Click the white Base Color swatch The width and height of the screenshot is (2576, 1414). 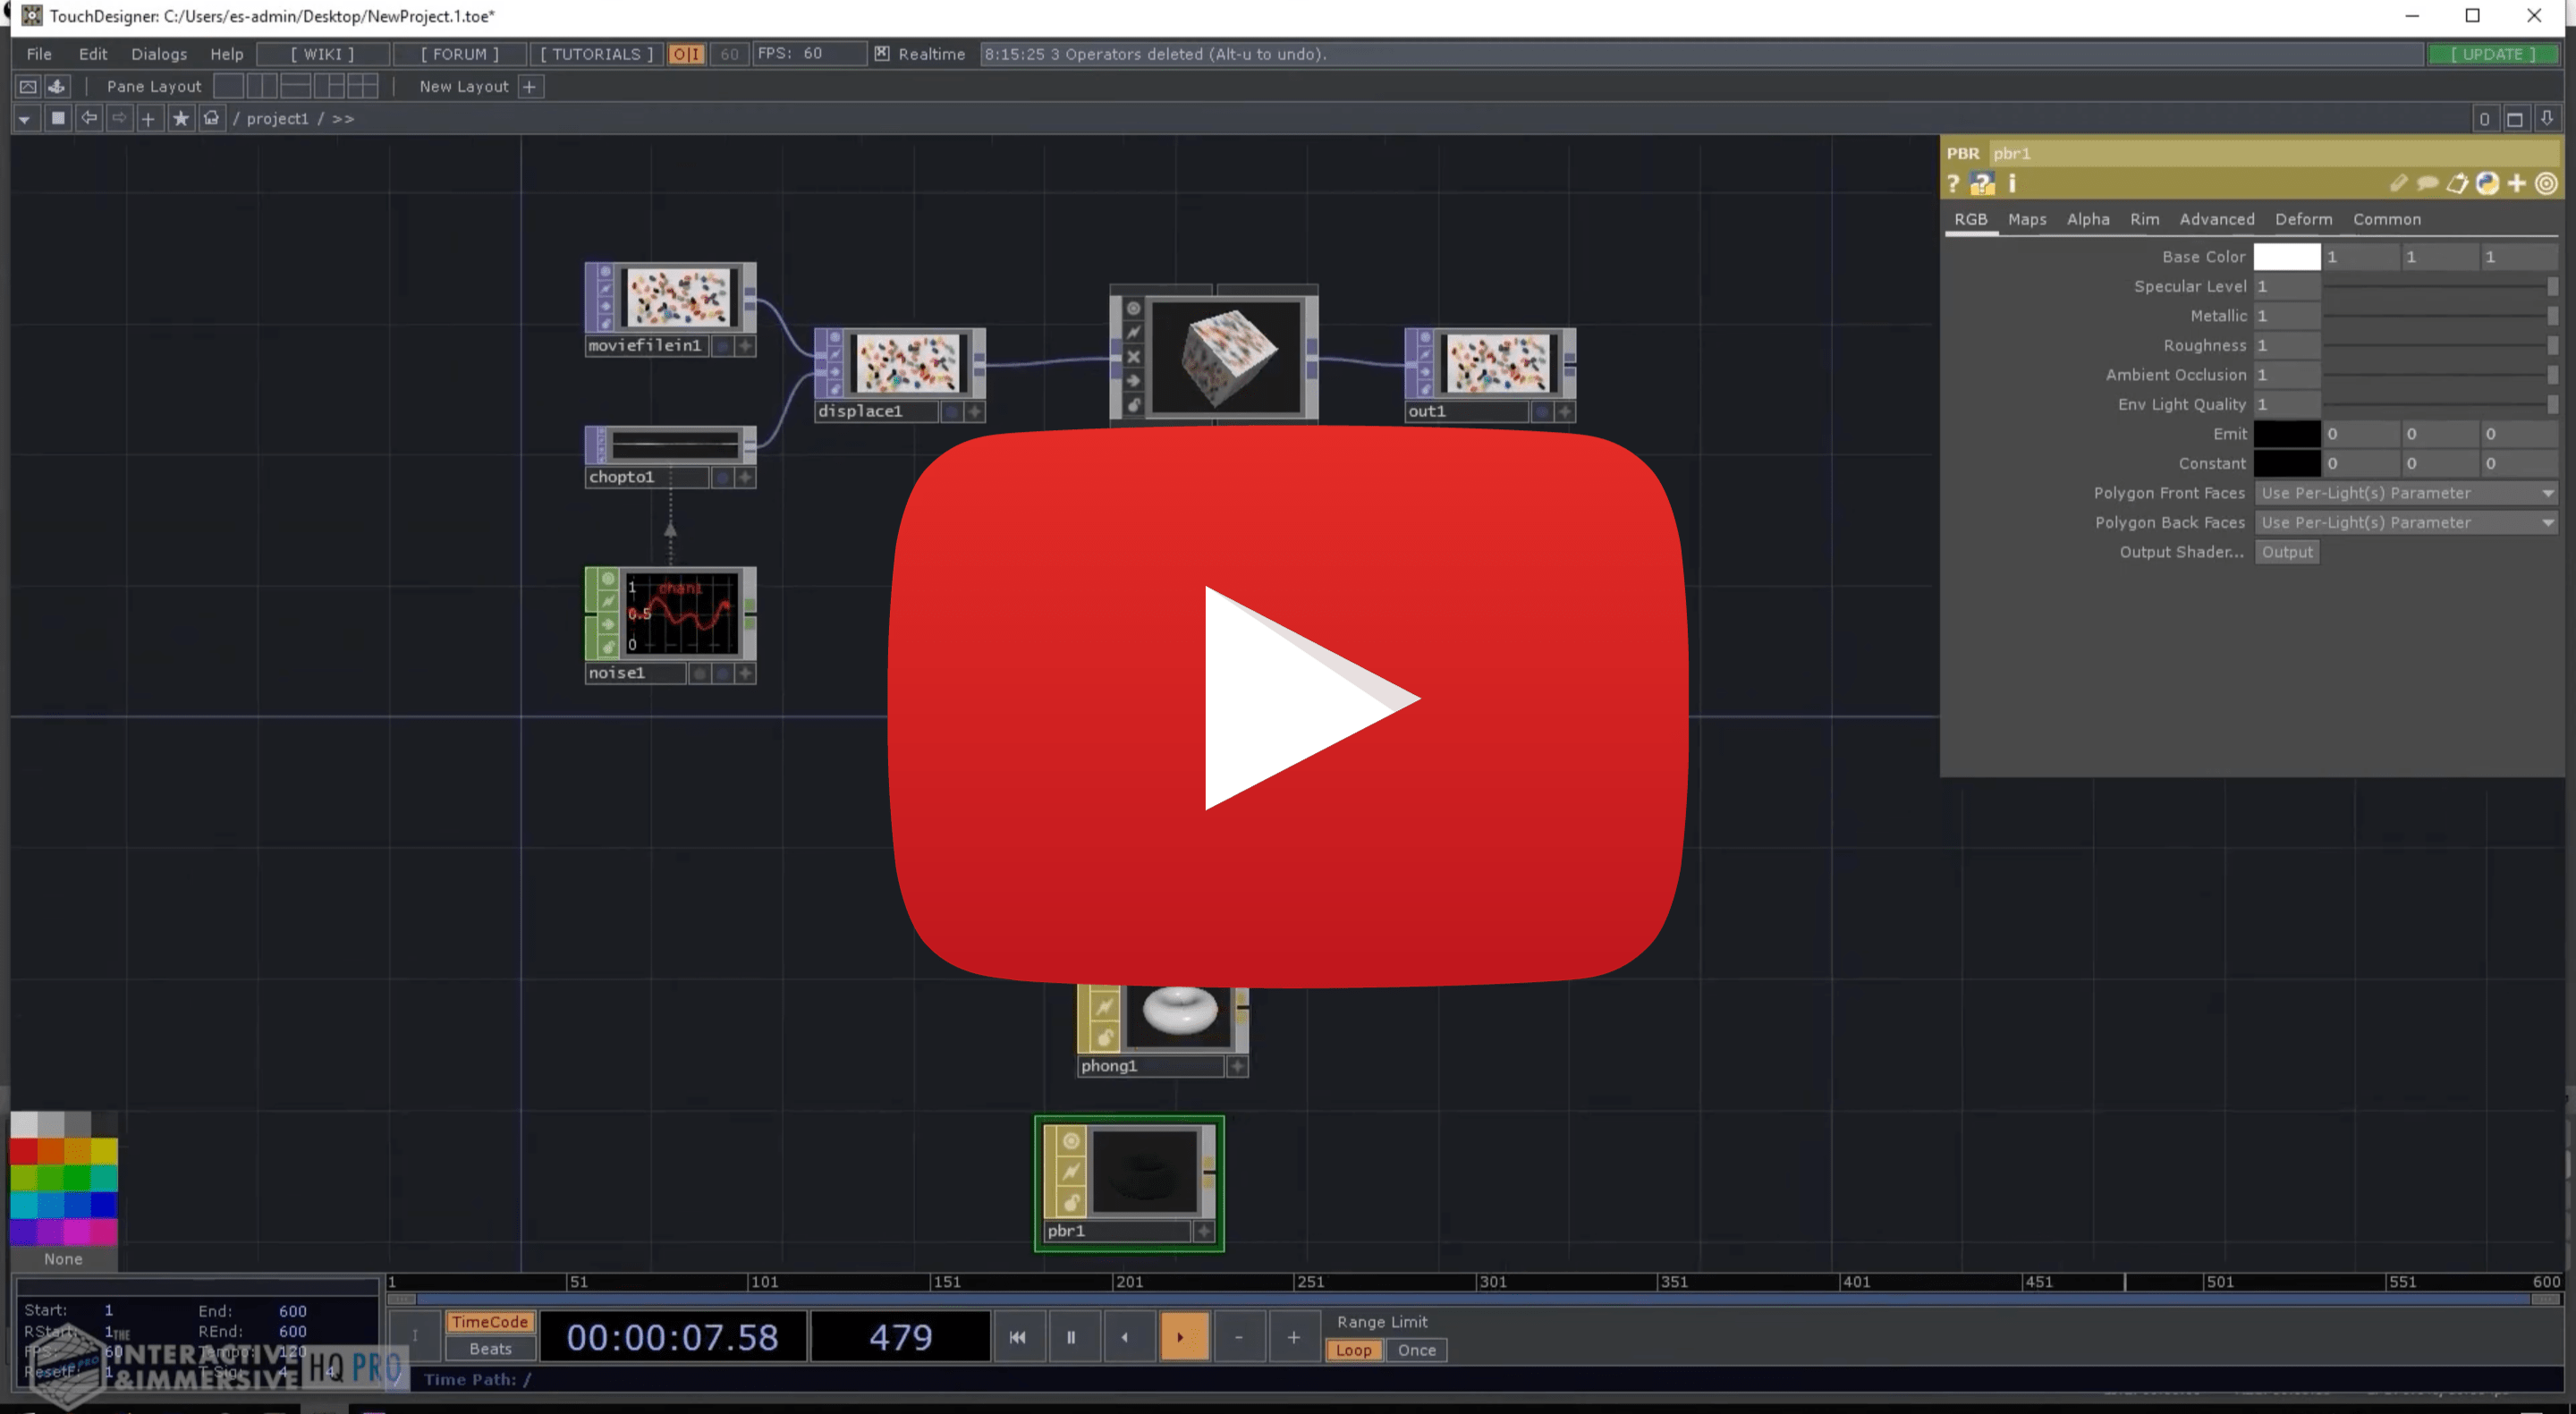click(x=2286, y=257)
